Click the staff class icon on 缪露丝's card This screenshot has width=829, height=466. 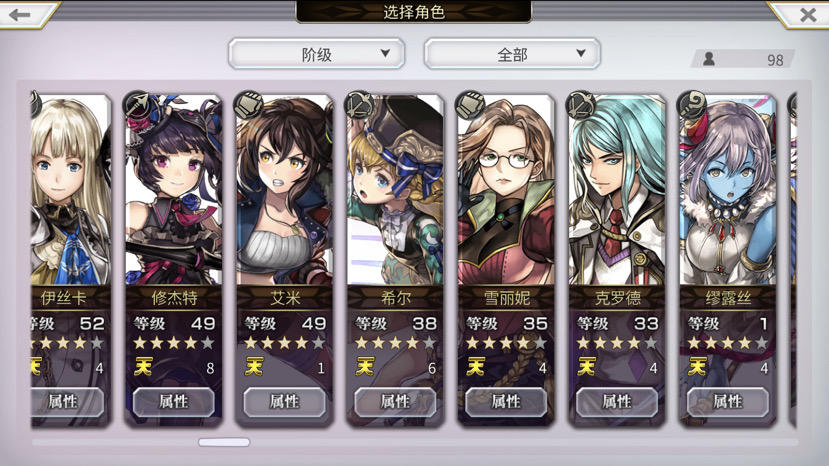pyautogui.click(x=692, y=105)
